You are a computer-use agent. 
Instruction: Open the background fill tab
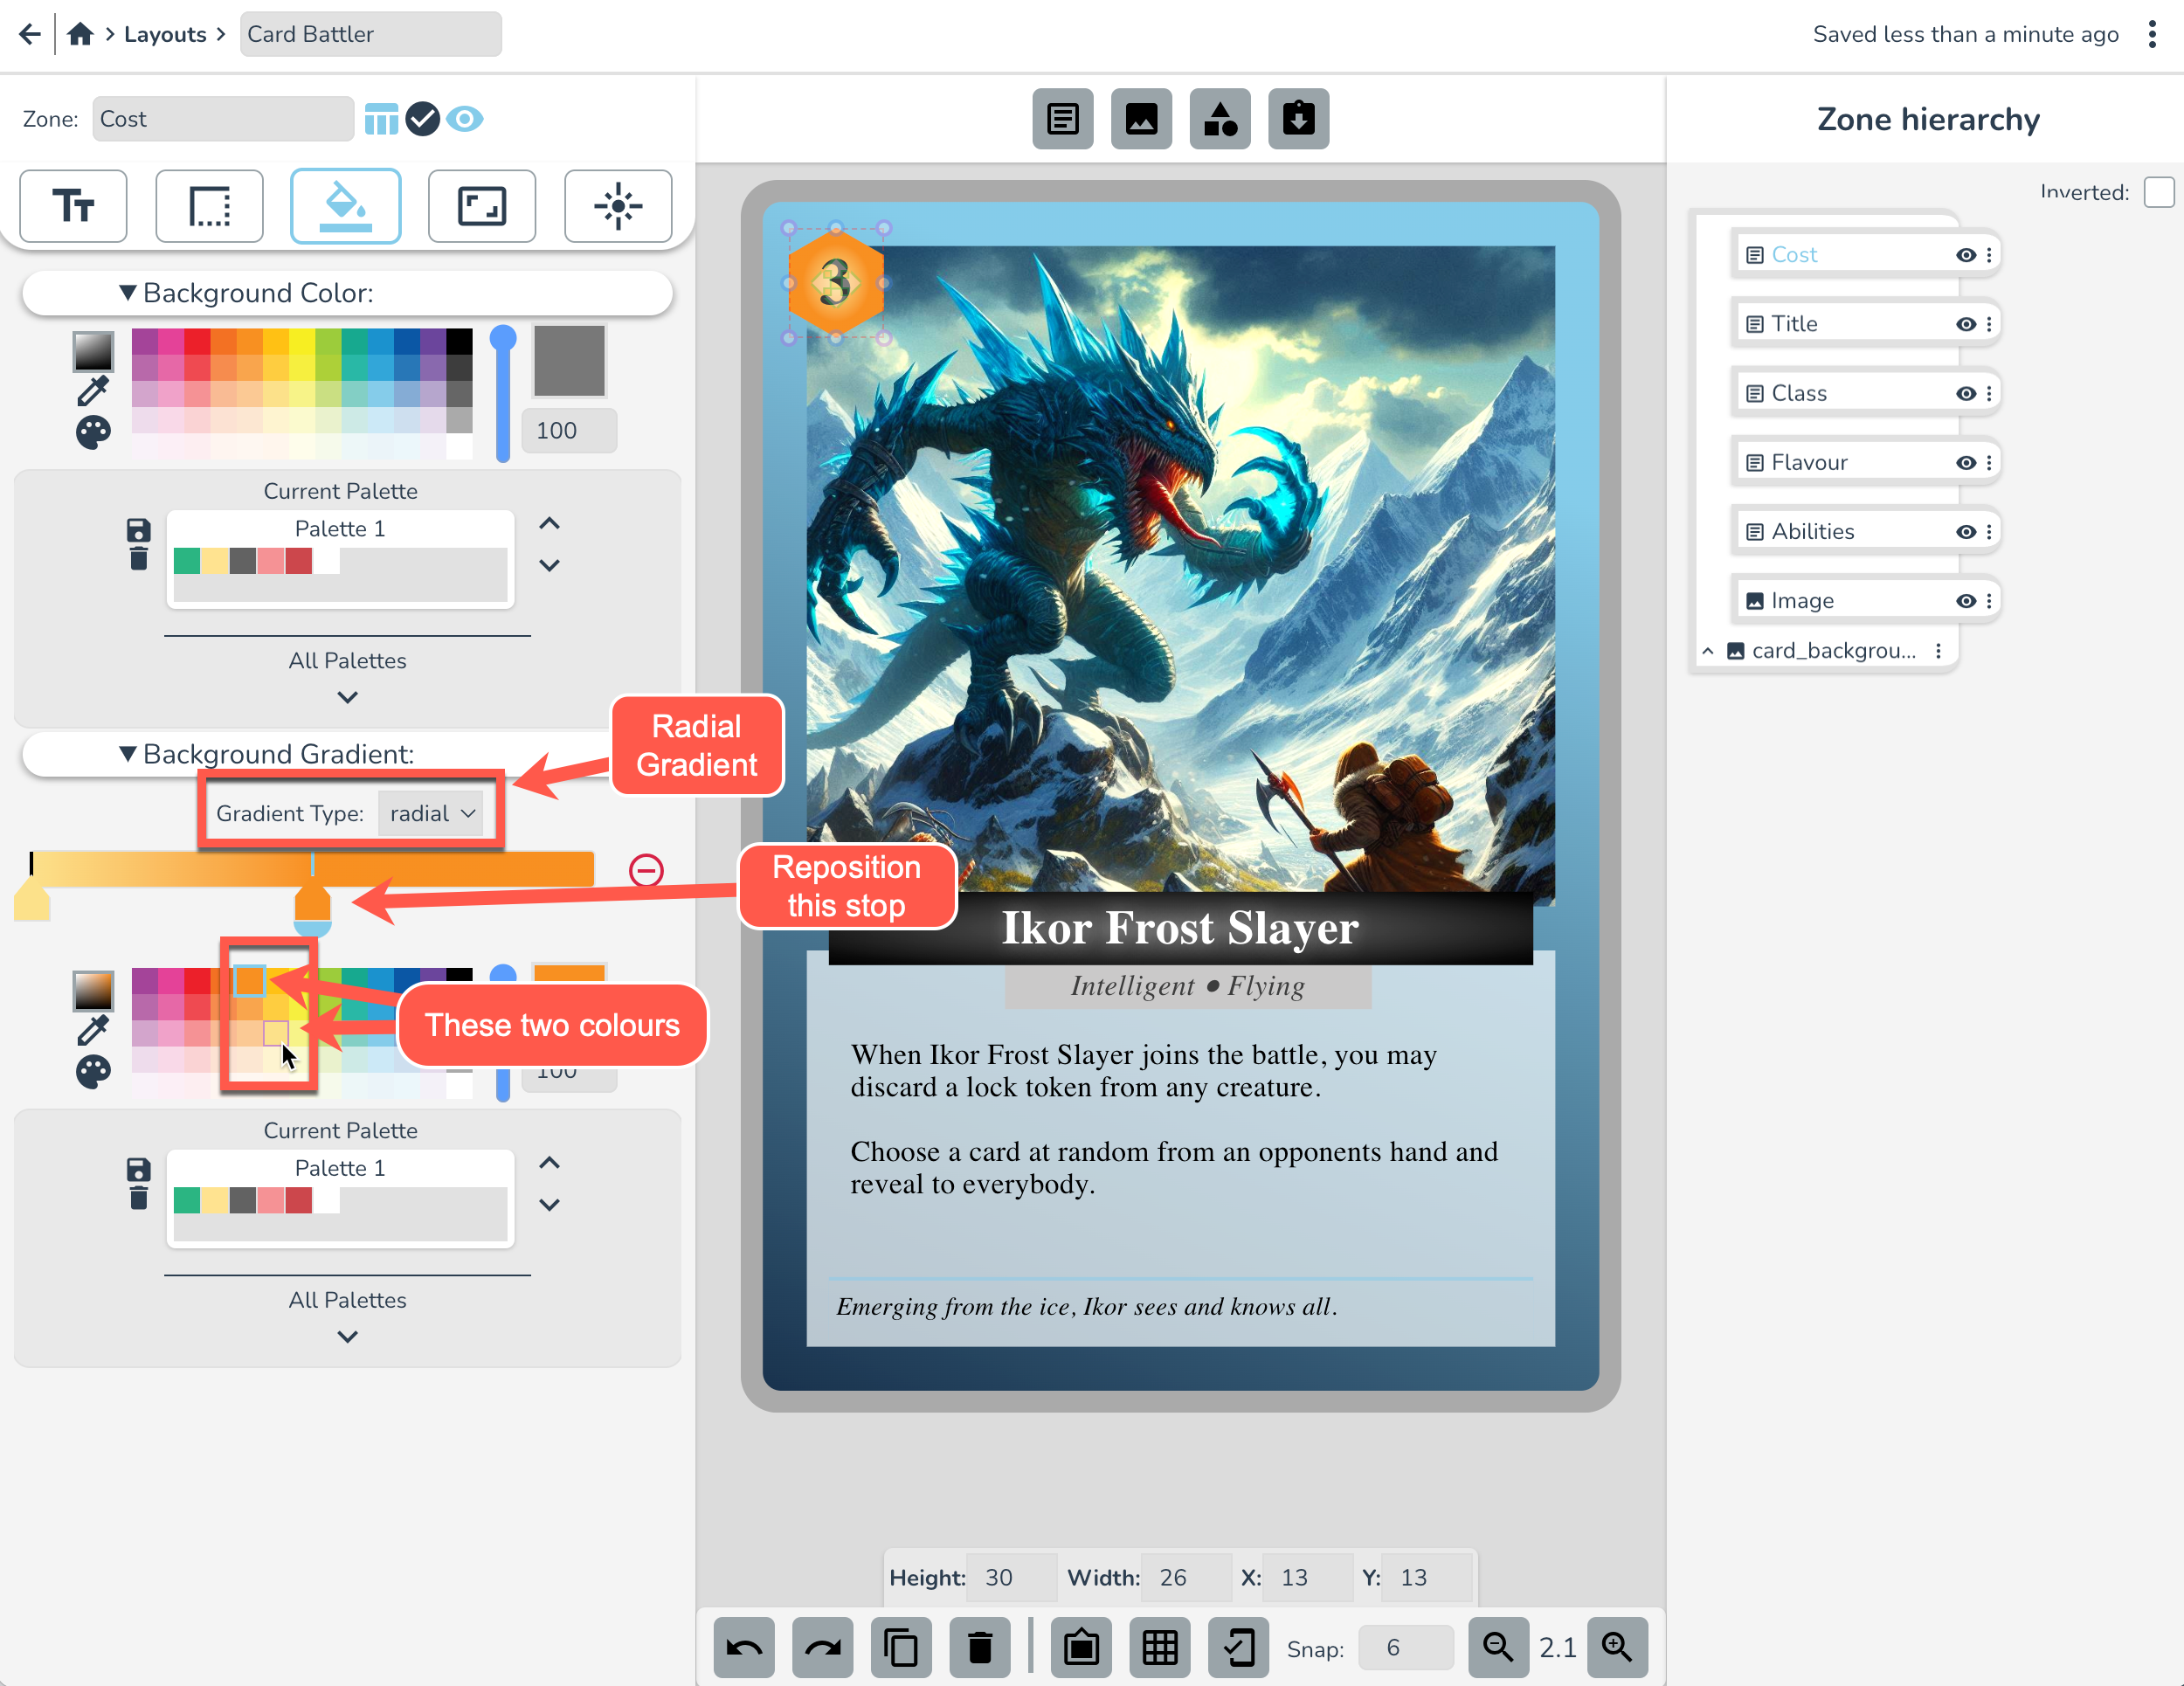click(x=346, y=206)
